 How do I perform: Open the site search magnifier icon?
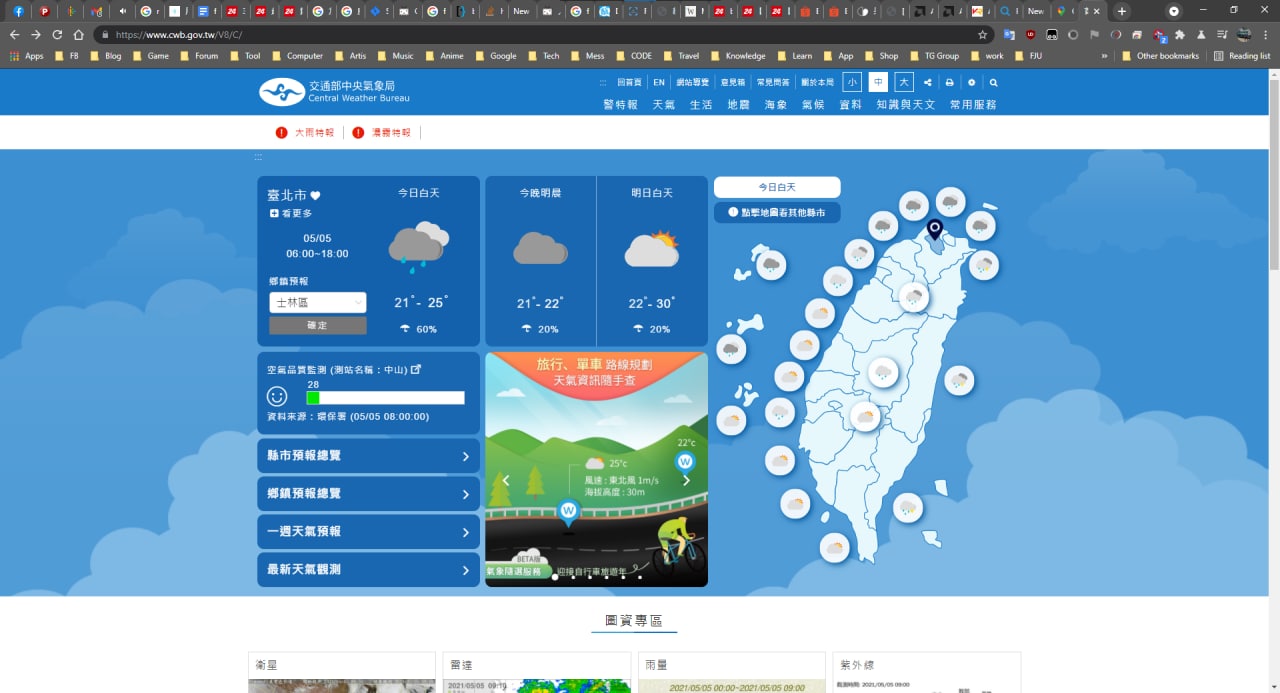click(x=993, y=83)
